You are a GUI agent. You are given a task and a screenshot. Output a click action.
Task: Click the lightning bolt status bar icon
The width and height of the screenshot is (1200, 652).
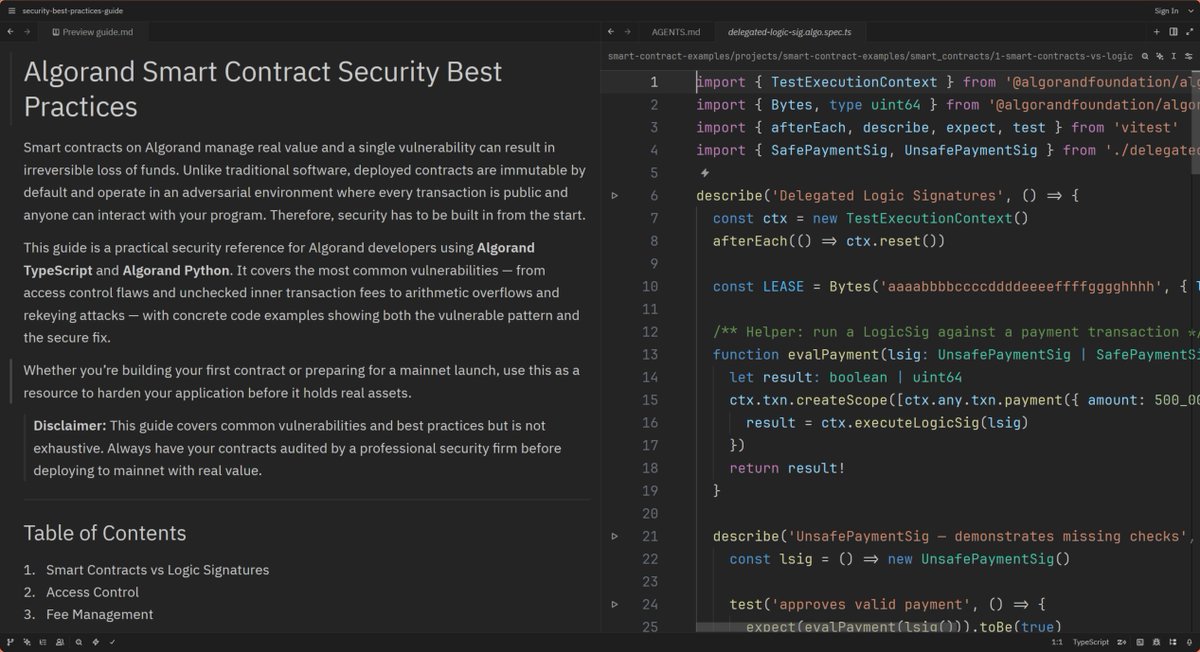point(95,642)
